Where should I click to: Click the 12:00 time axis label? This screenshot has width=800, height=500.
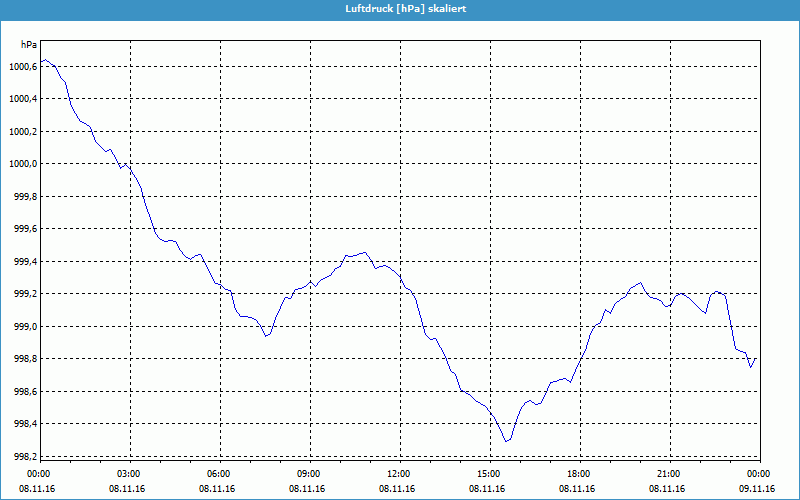click(399, 474)
